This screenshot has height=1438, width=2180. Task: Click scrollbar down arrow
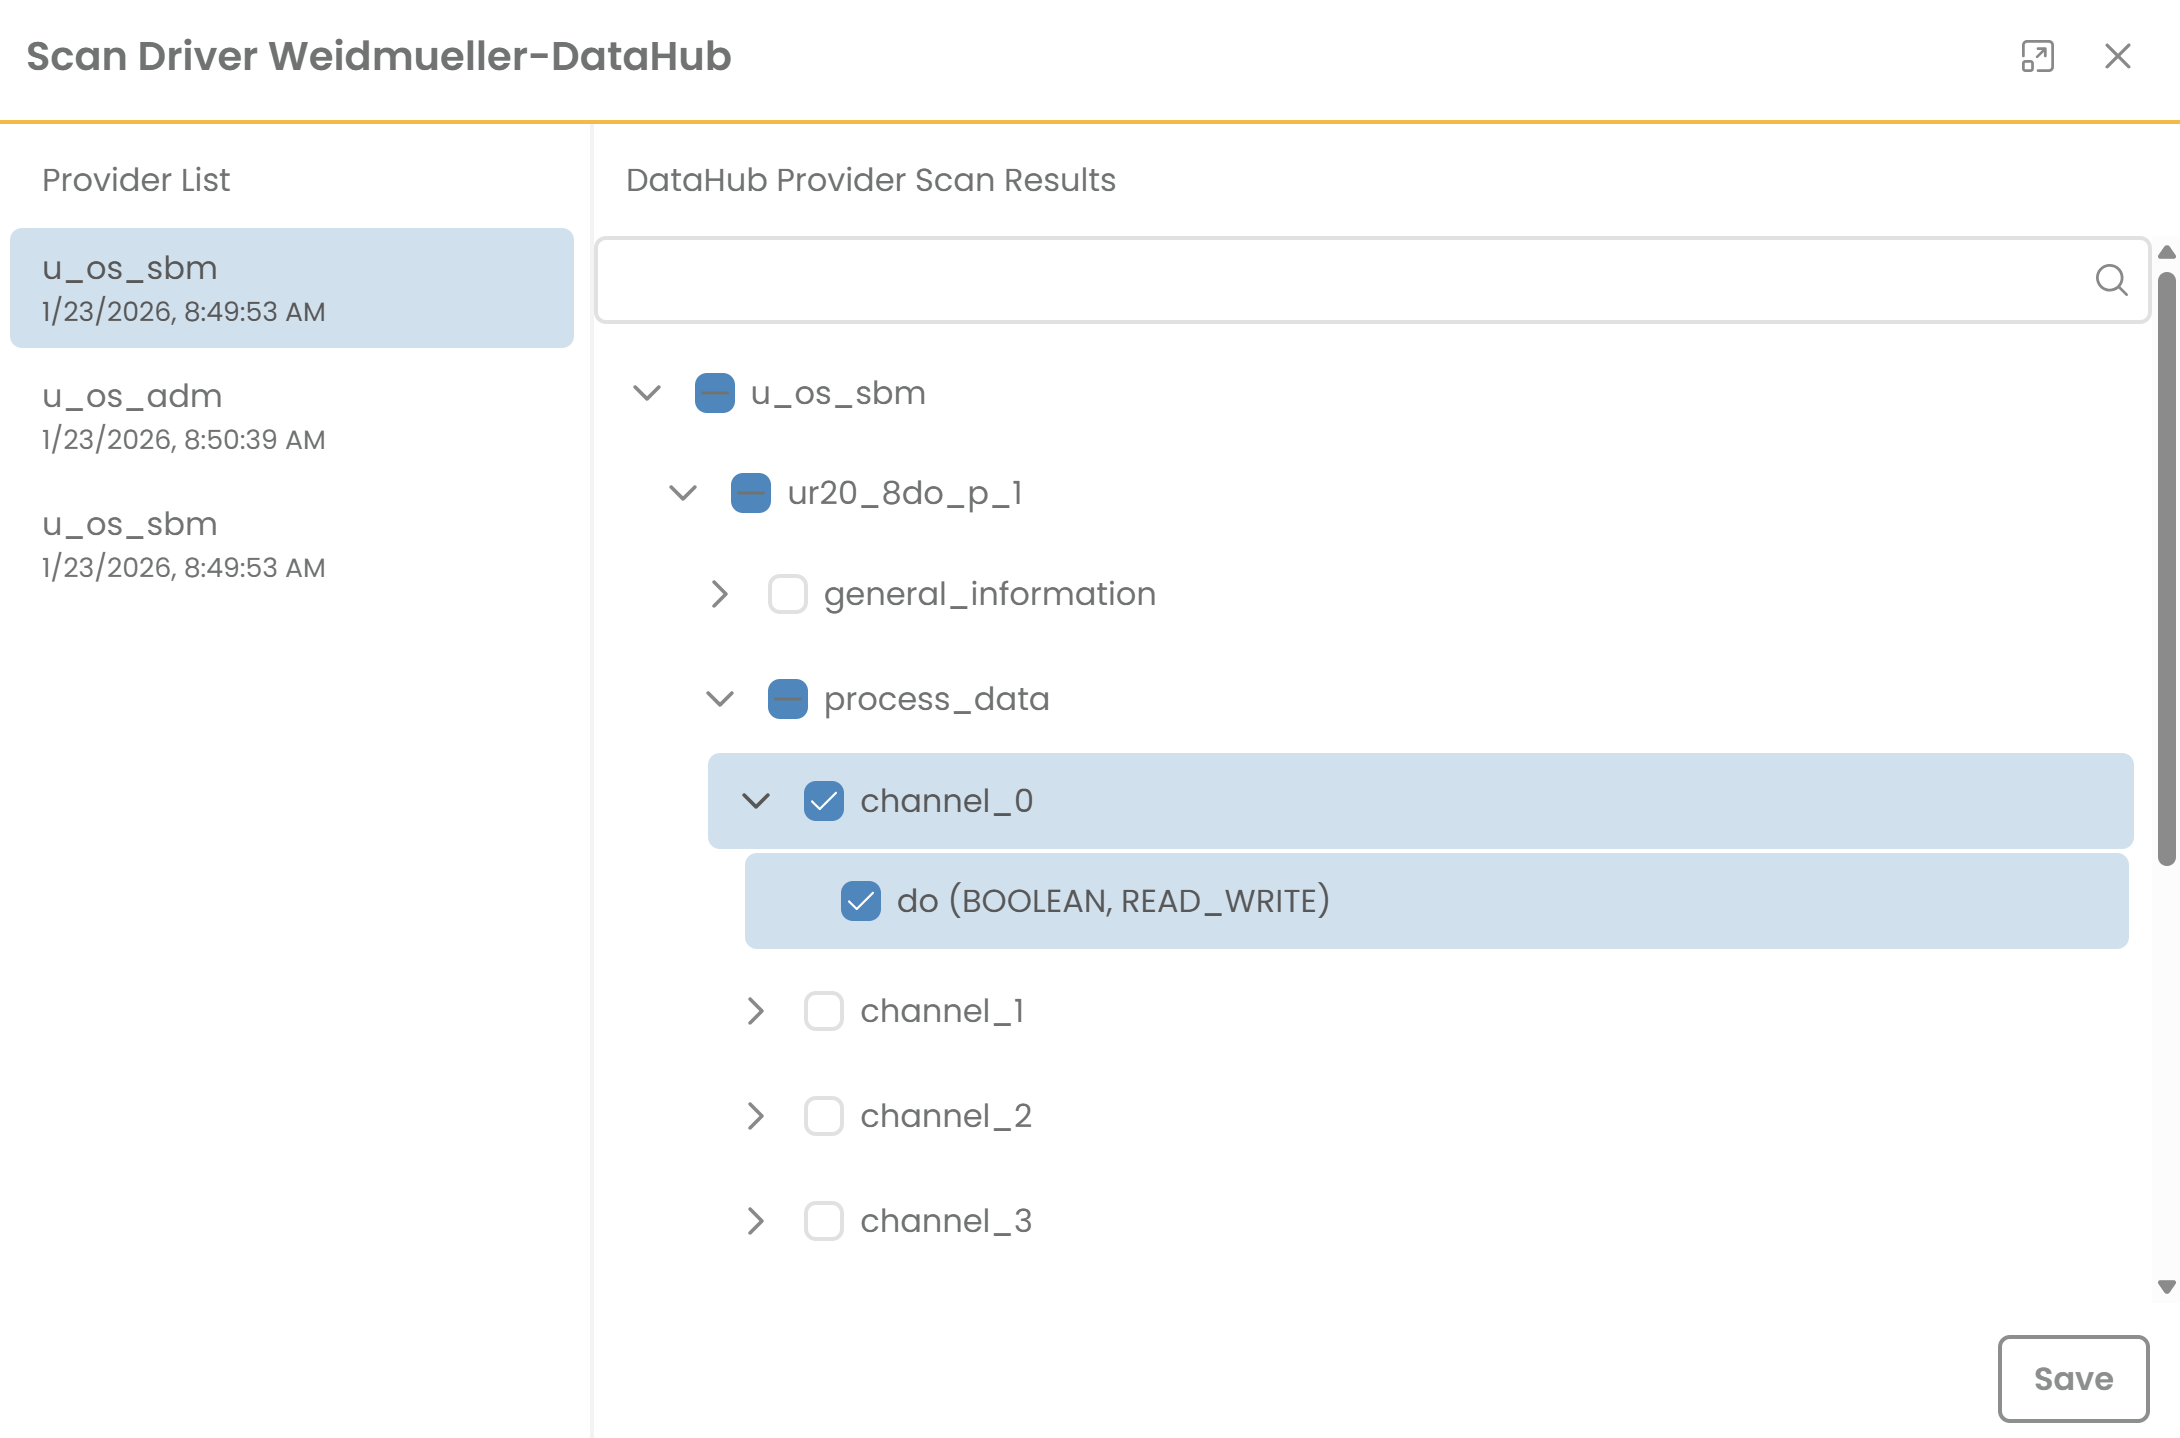click(2166, 1287)
